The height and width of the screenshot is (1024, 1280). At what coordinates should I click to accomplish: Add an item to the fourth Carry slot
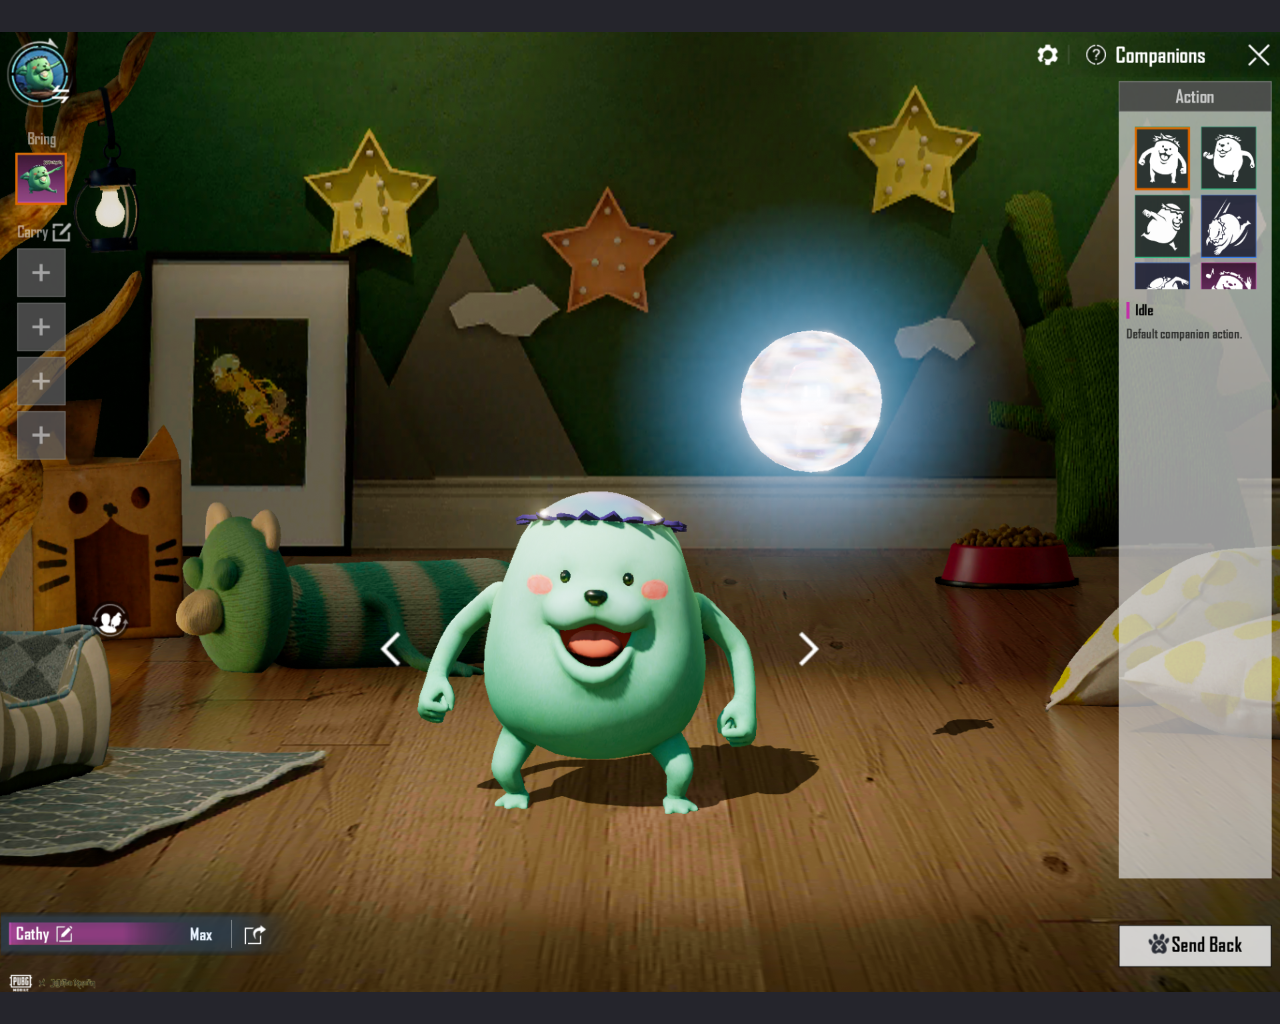point(41,435)
